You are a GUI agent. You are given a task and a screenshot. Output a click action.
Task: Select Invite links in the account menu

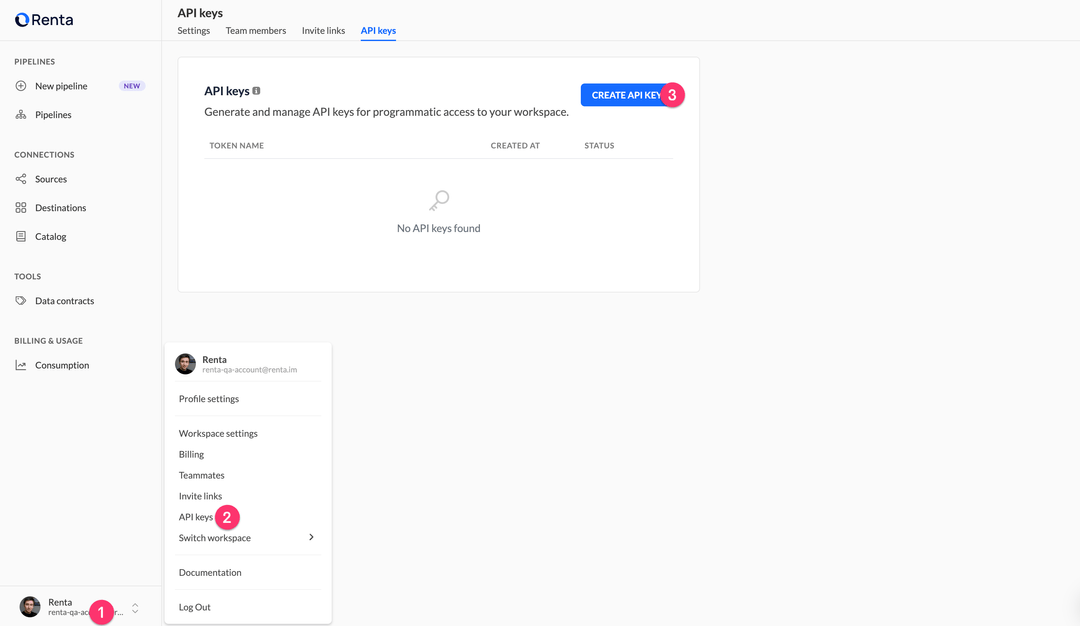[200, 495]
